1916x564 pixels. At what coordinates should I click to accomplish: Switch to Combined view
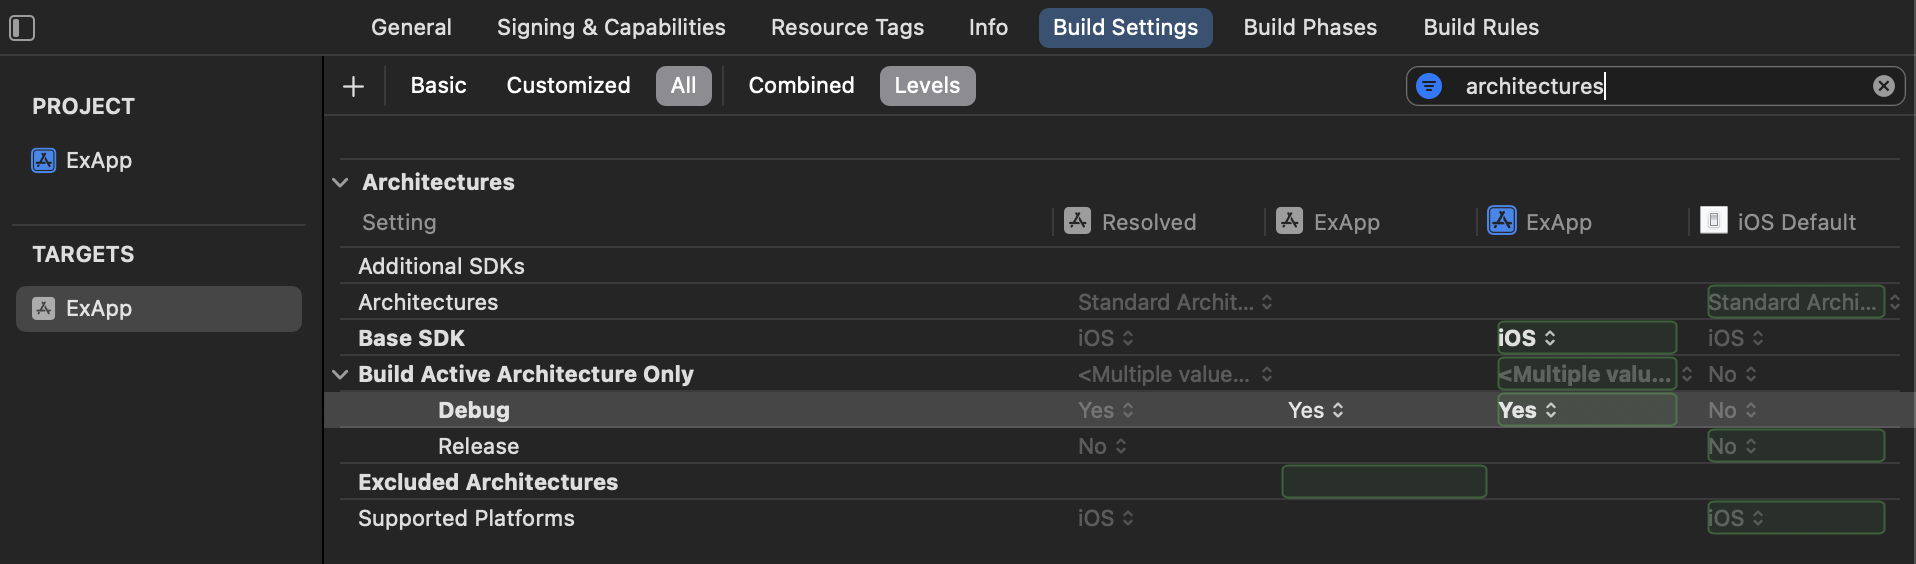click(801, 86)
